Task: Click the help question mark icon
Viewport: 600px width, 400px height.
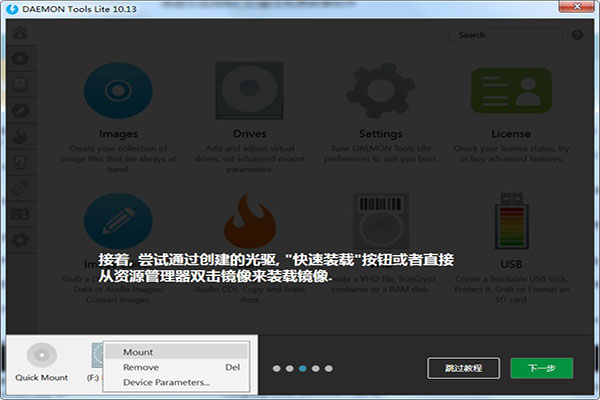Action: point(577,35)
